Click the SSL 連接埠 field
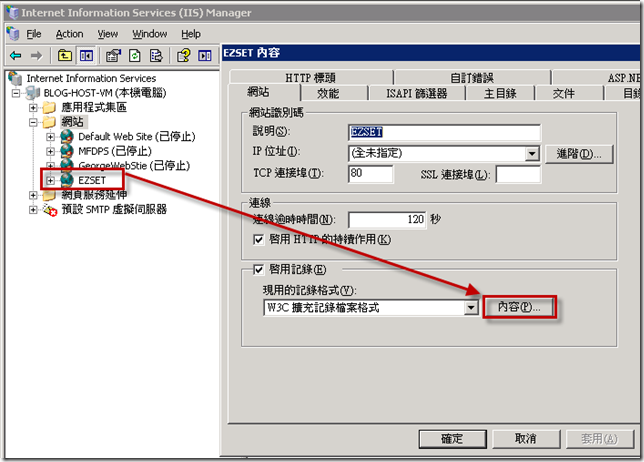Screen dimensions: 644x462 (518, 174)
